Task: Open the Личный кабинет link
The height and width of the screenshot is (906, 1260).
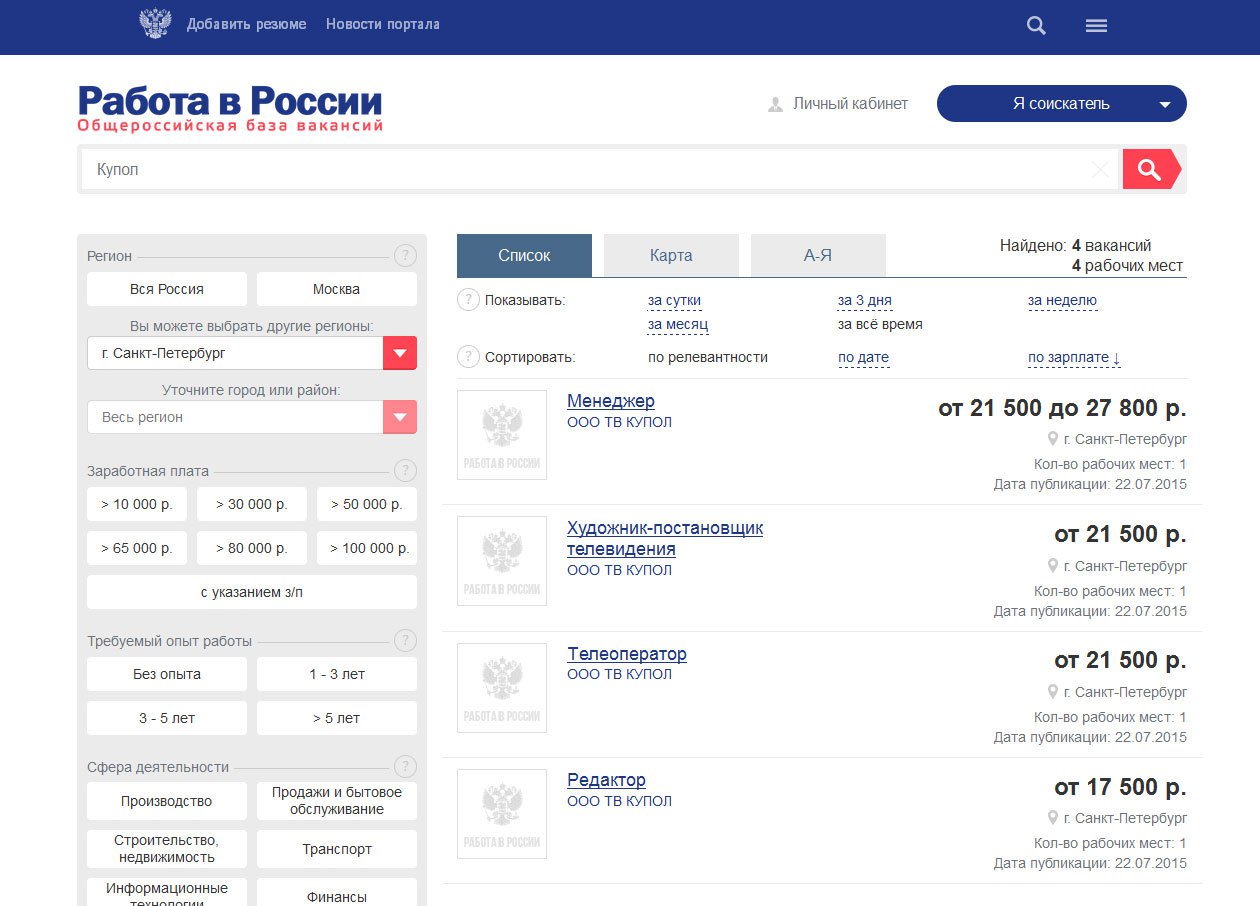Action: coord(850,103)
